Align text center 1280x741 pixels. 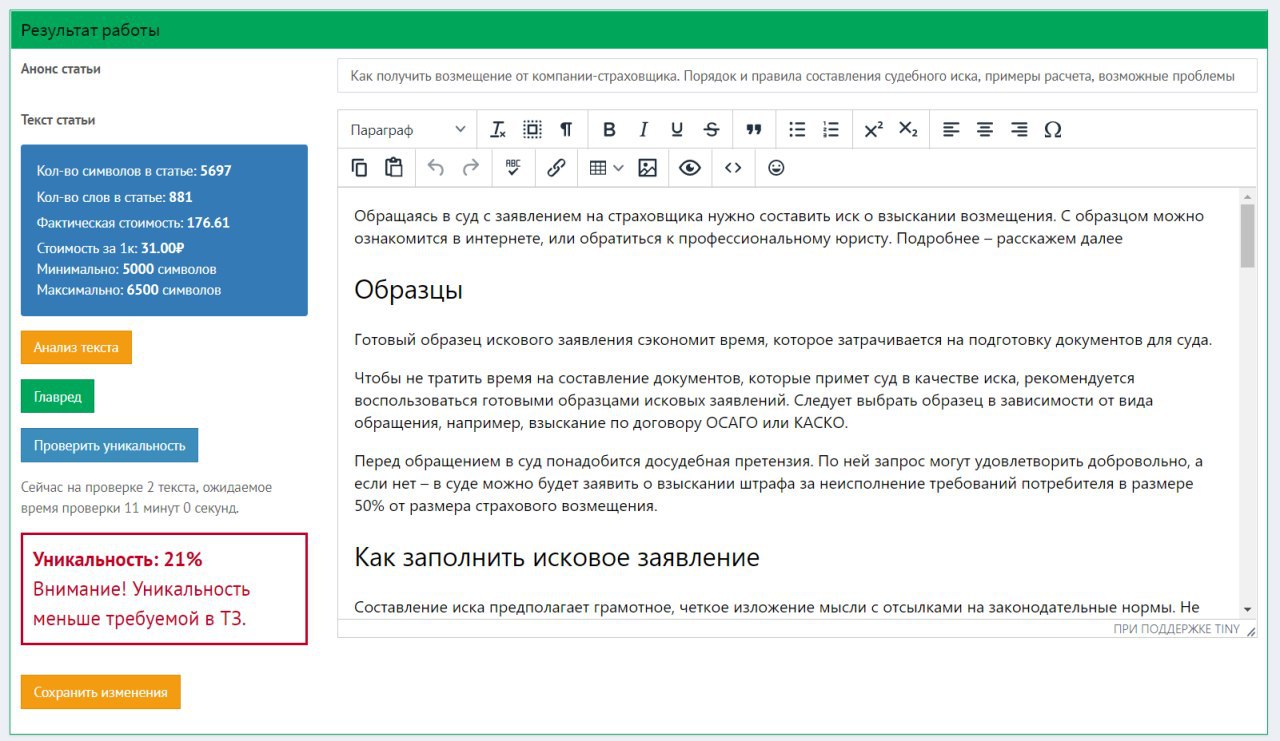(x=985, y=129)
